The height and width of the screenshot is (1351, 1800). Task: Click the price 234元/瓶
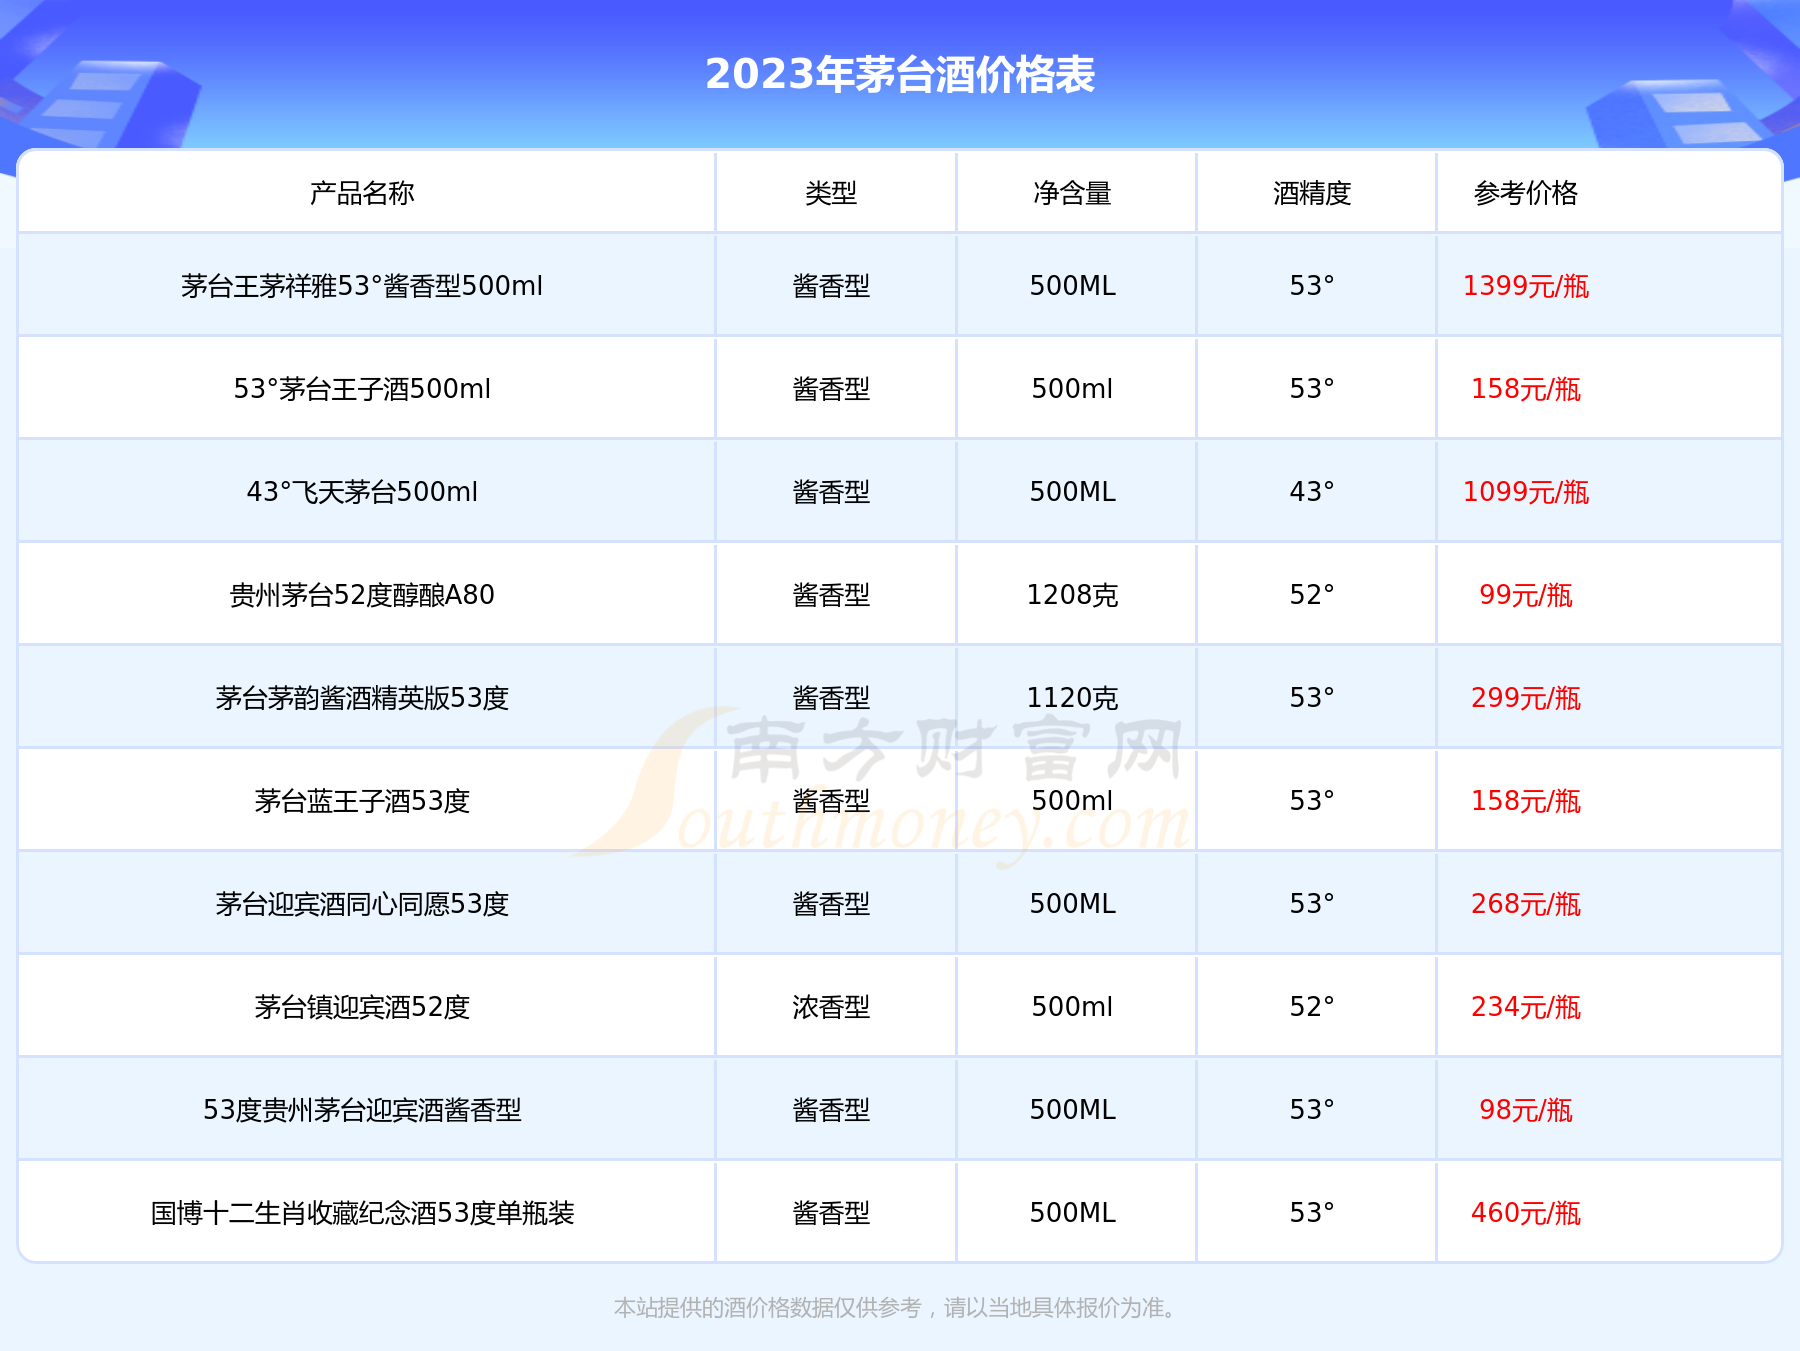(x=1525, y=1007)
